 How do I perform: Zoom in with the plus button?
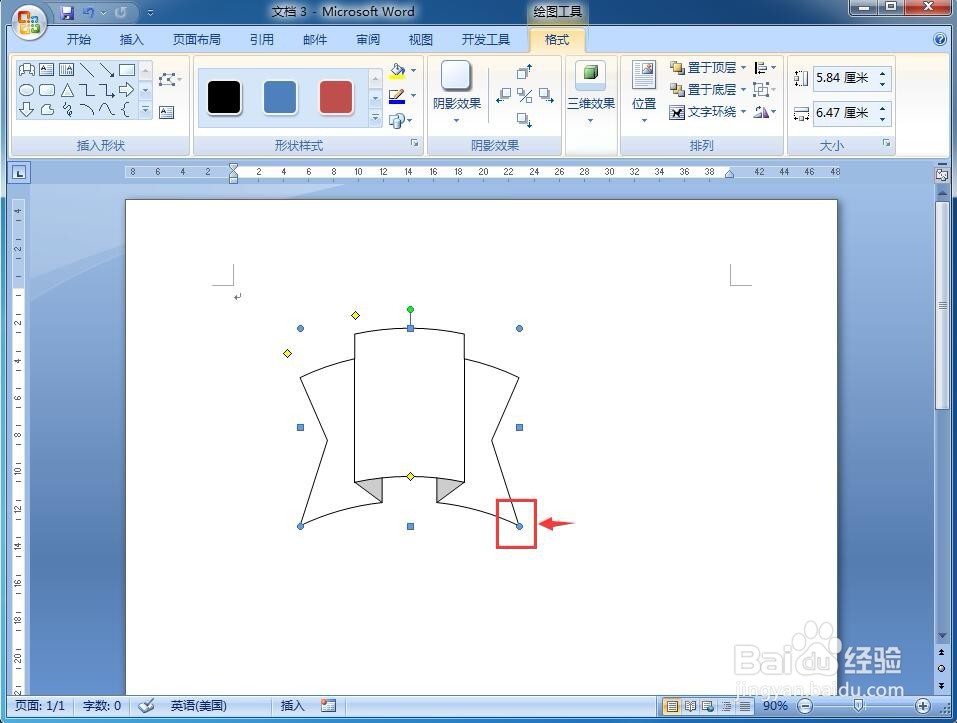pos(923,707)
